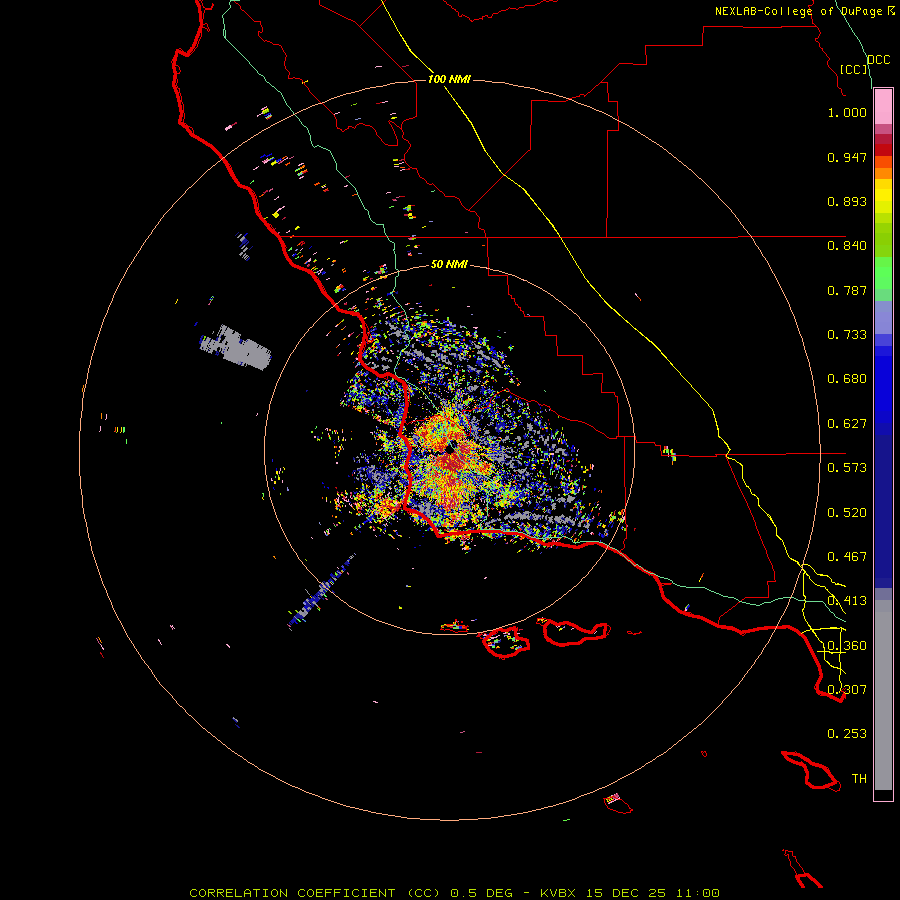Click the 1.000 scale value
The width and height of the screenshot is (900, 900).
tap(847, 112)
